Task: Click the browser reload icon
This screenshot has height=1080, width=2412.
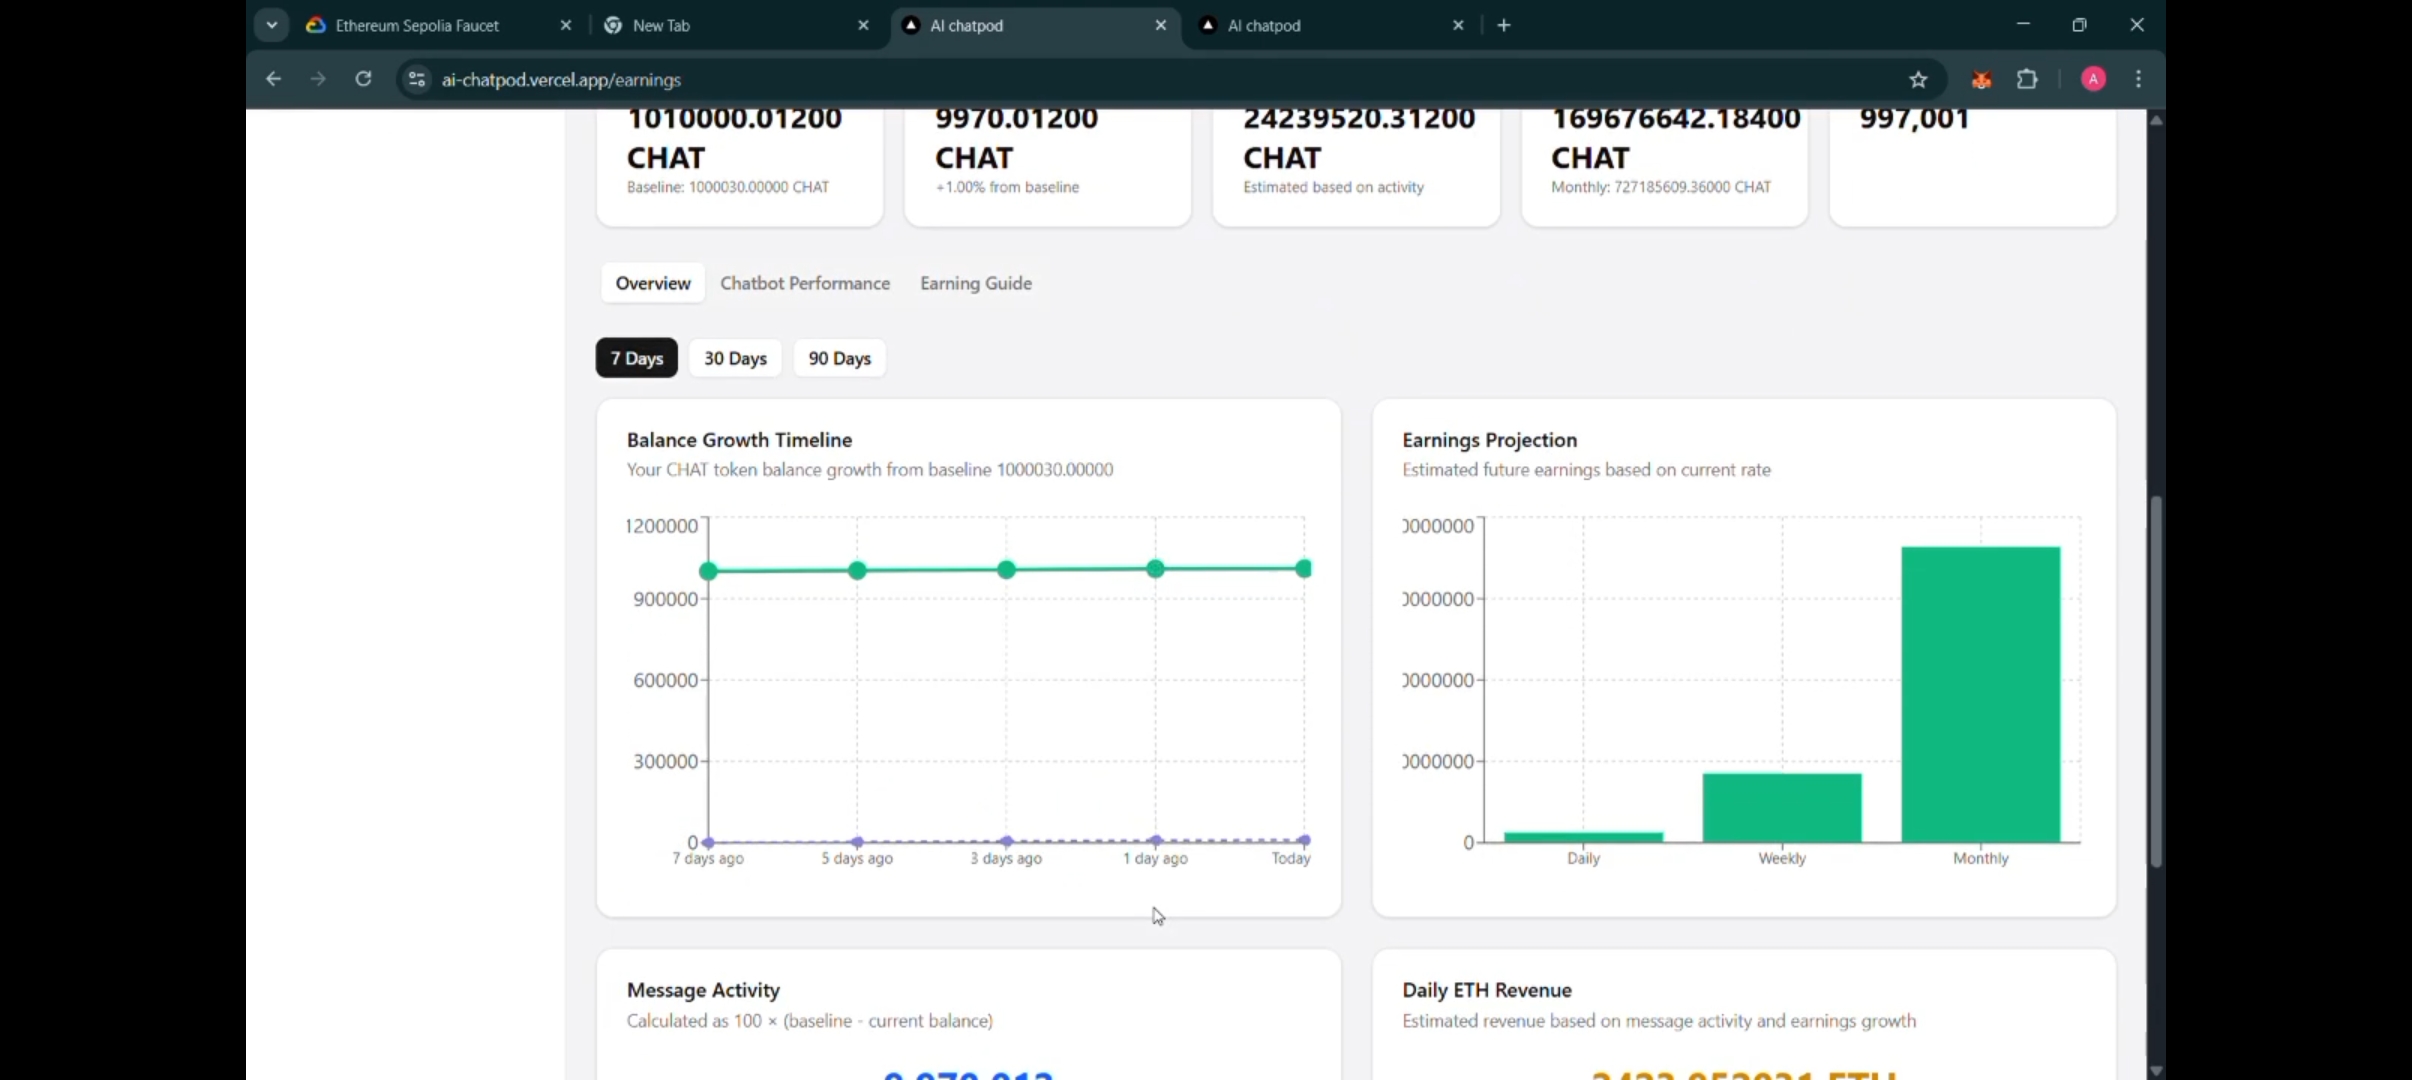Action: [363, 79]
